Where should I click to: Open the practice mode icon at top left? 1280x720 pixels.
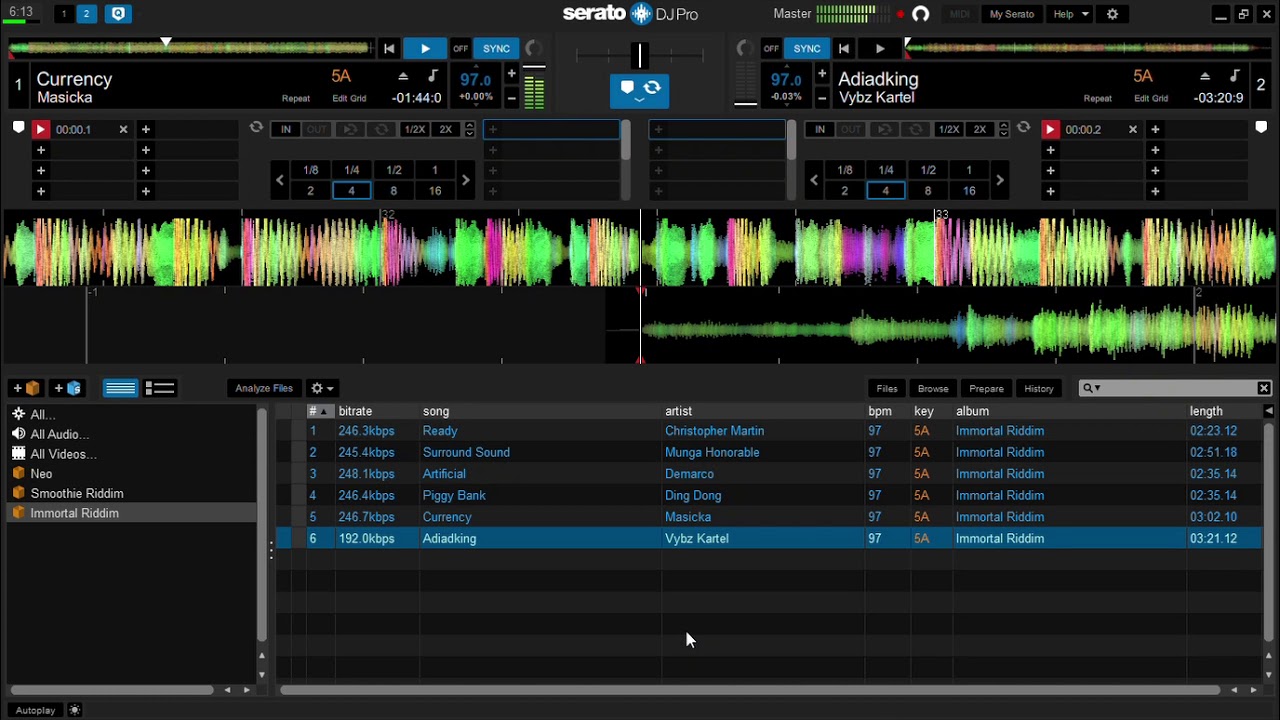(118, 14)
